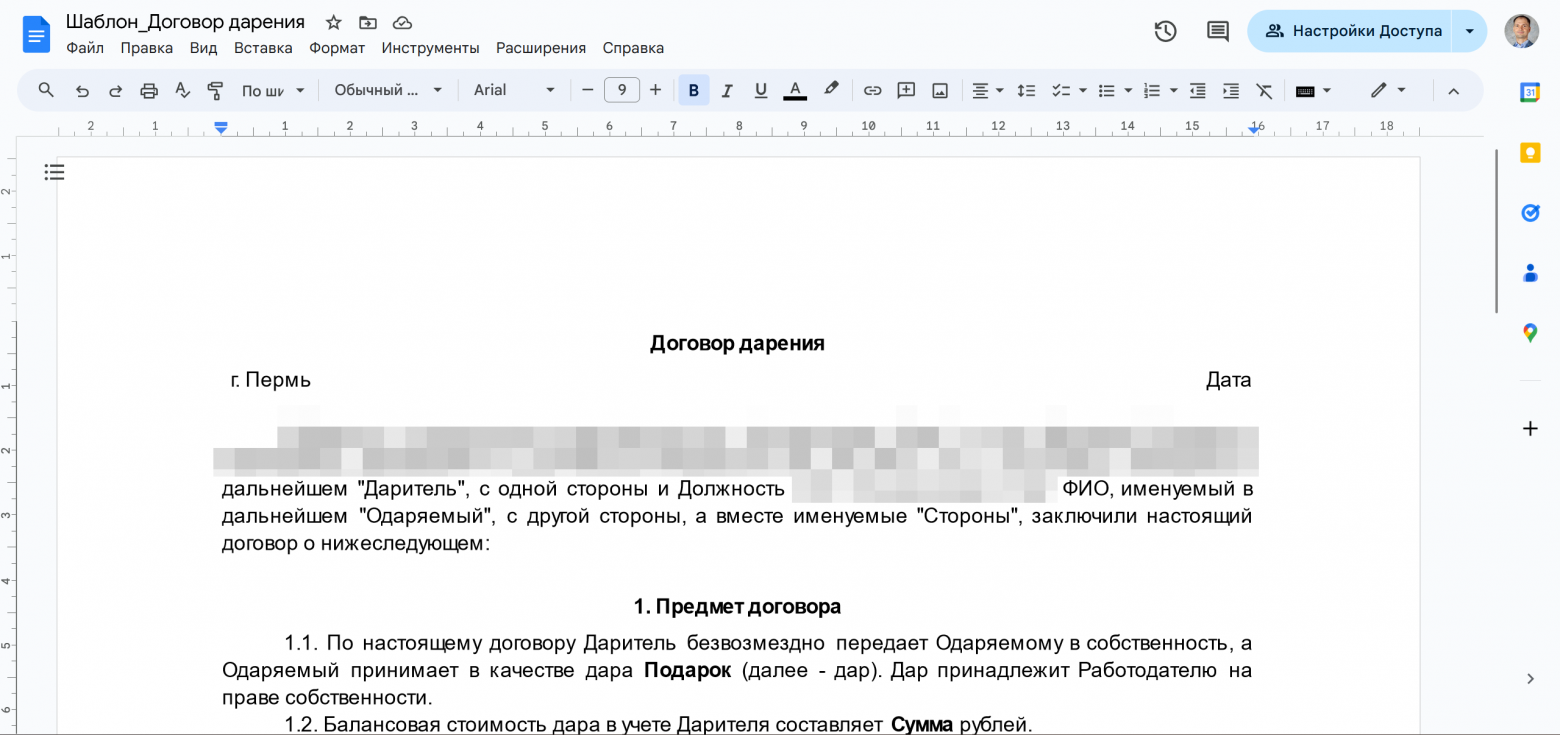This screenshot has height=735, width=1560.
Task: Click the Настройки Доступа share button
Action: coord(1350,31)
